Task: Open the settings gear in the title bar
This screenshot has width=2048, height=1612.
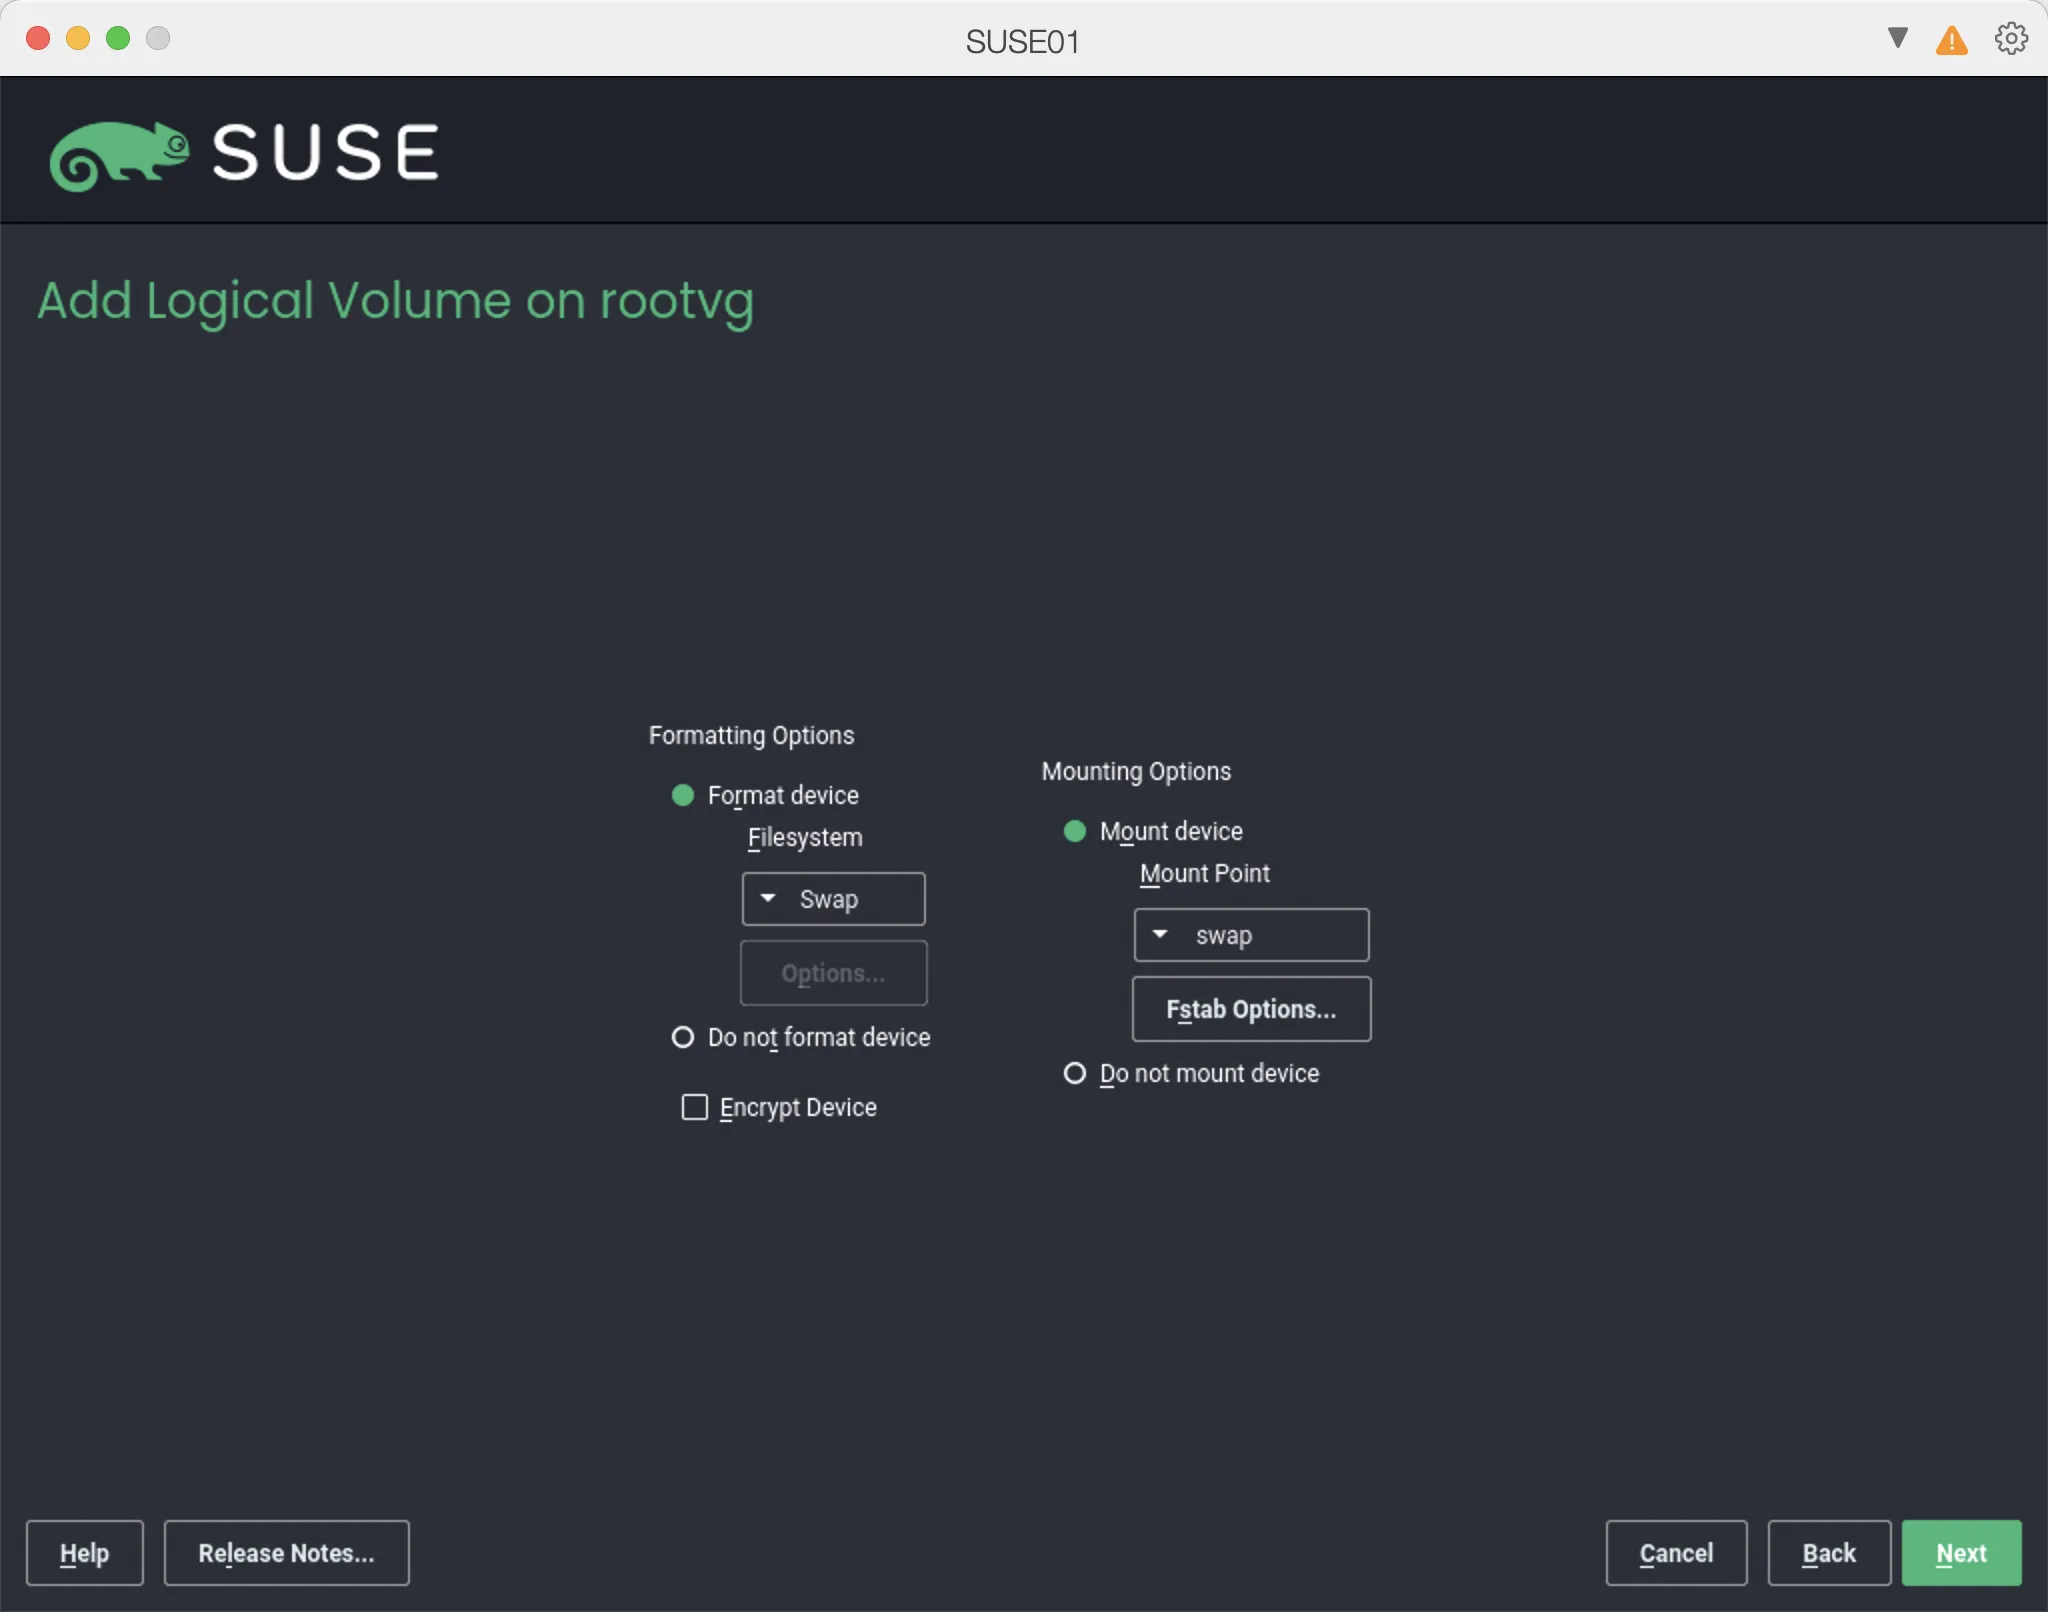Action: (2010, 38)
